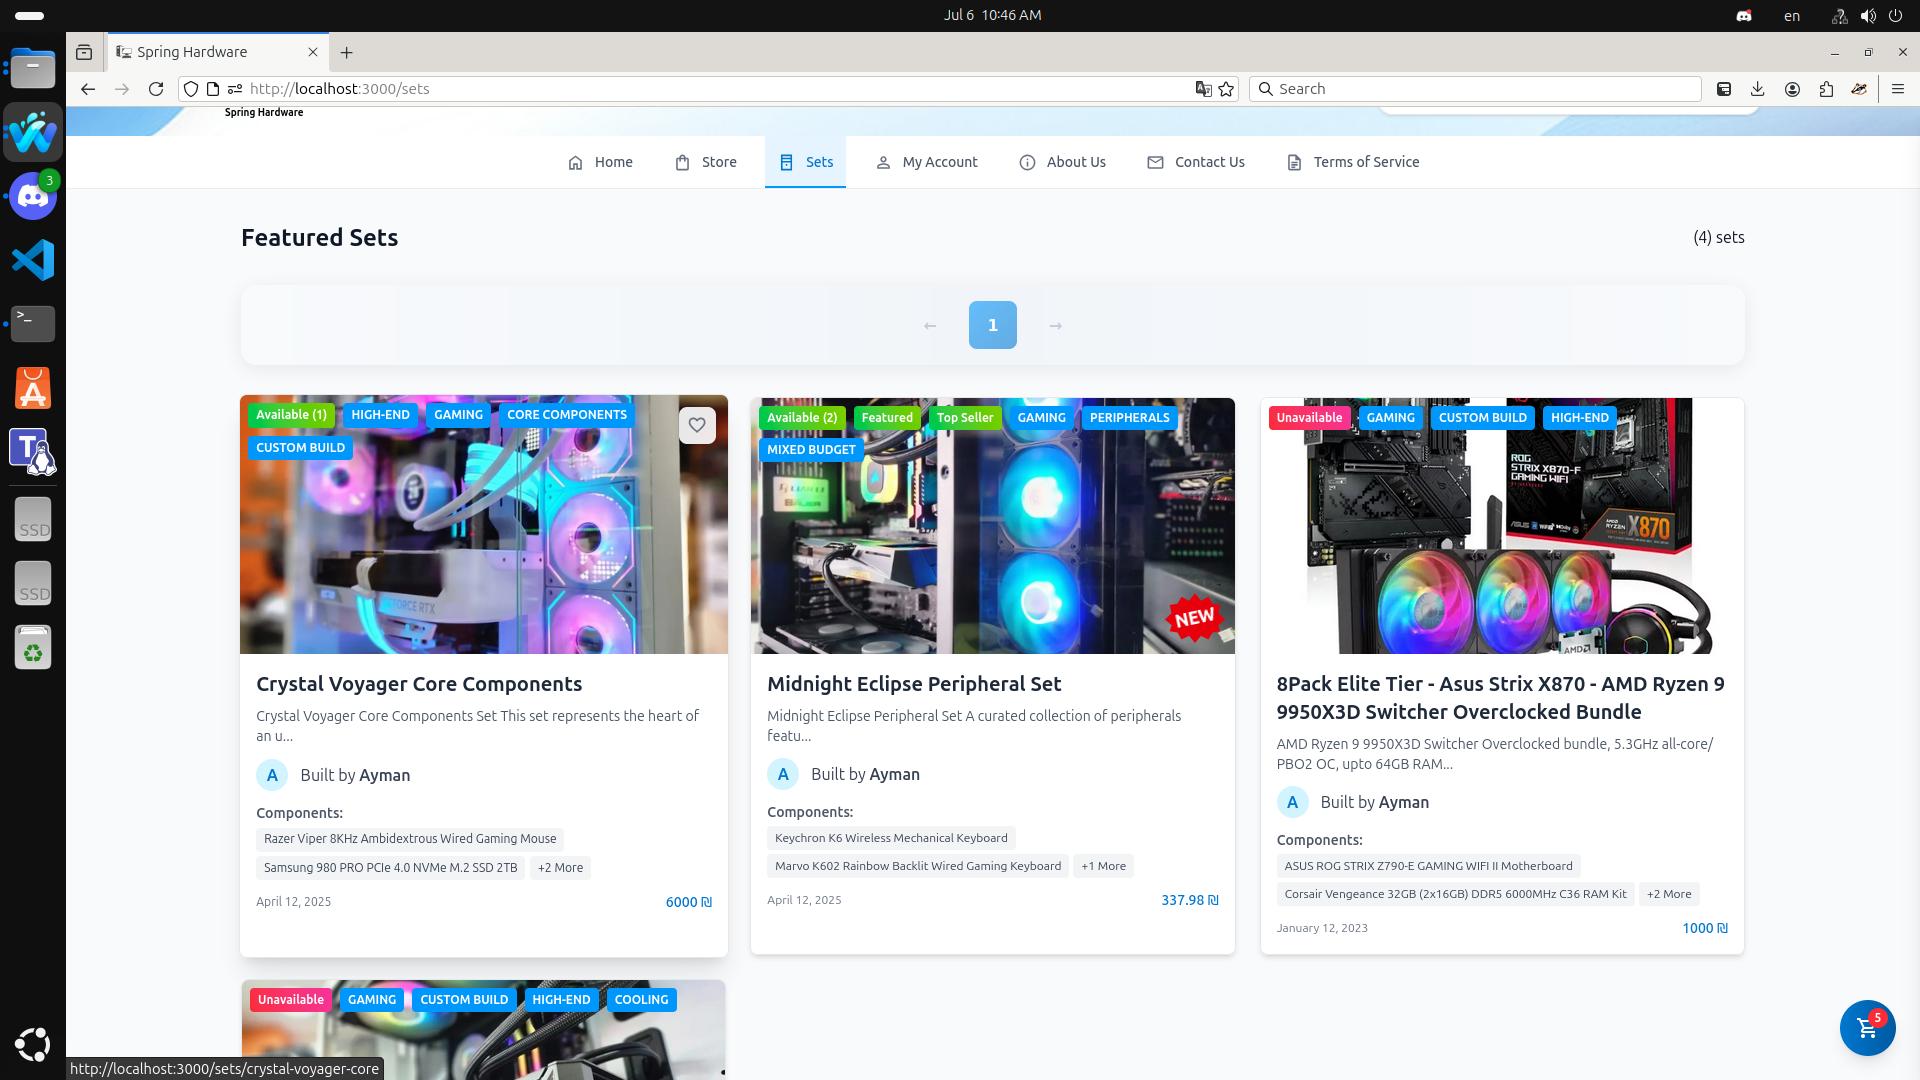Image resolution: width=1920 pixels, height=1080 pixels.
Task: Open the translate page icon in address bar
Action: pyautogui.click(x=1203, y=89)
